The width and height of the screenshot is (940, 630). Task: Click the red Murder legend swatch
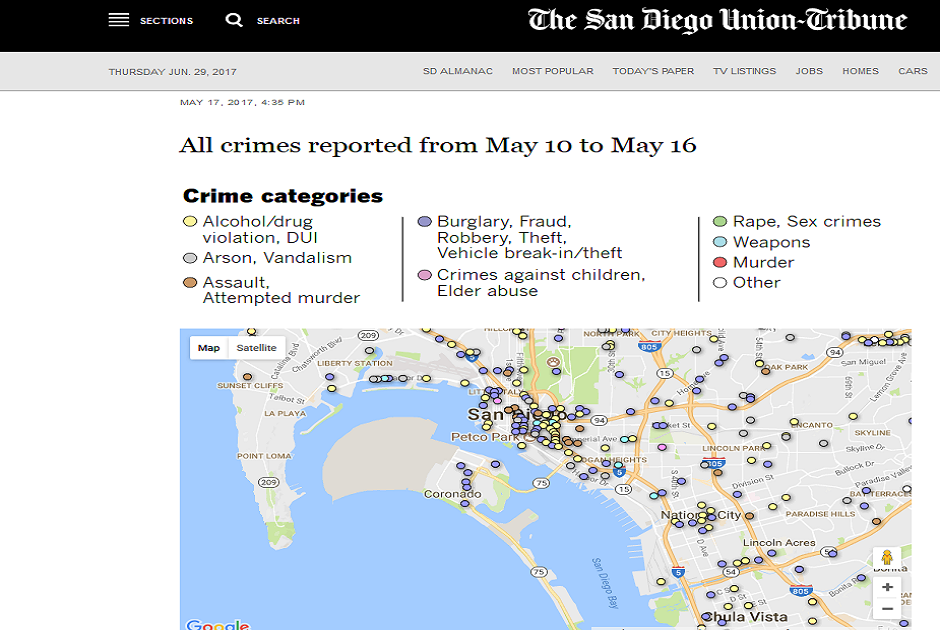tap(720, 263)
